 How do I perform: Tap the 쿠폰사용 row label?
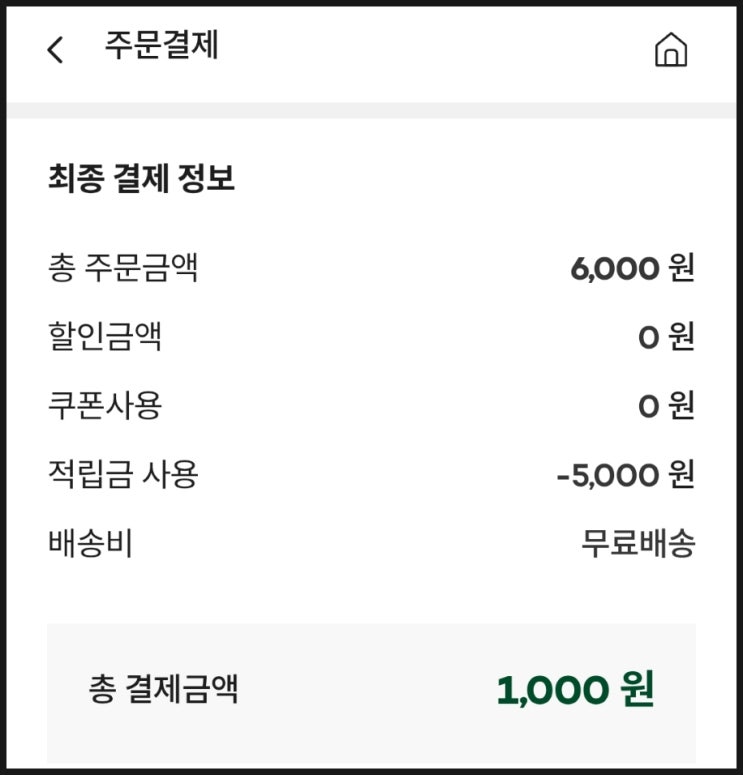pos(104,406)
